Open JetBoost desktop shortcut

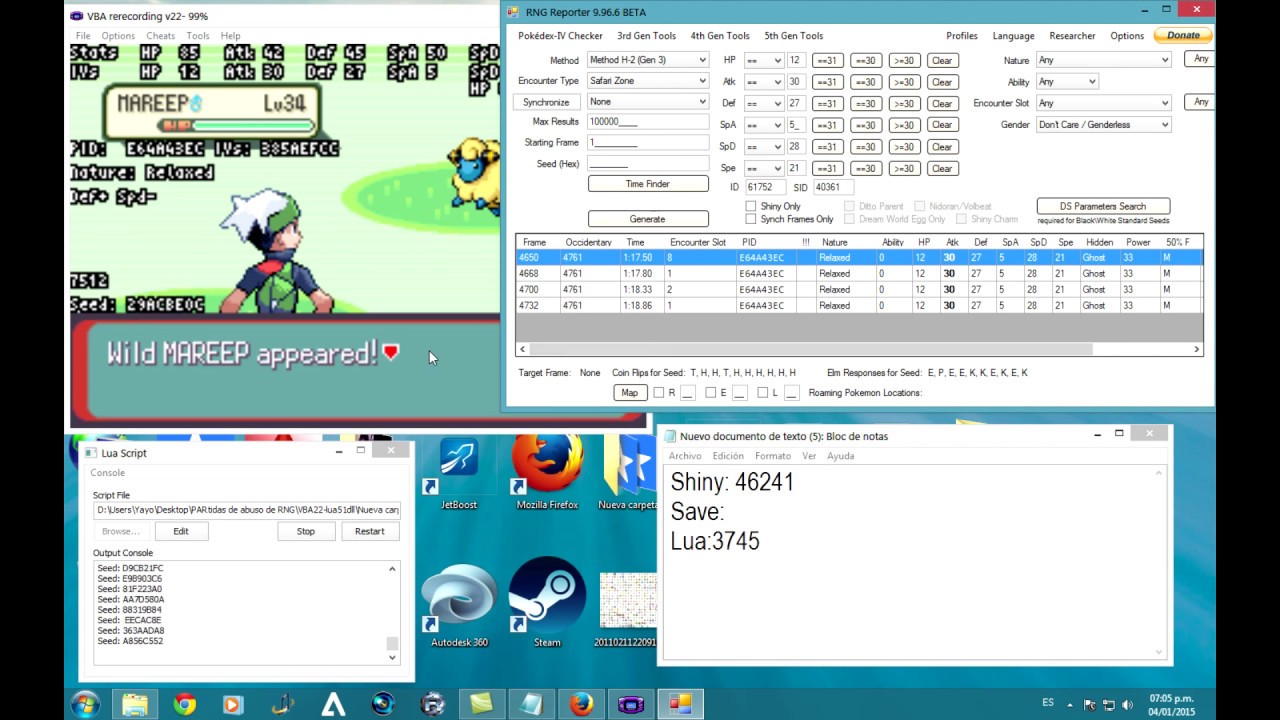pyautogui.click(x=459, y=474)
